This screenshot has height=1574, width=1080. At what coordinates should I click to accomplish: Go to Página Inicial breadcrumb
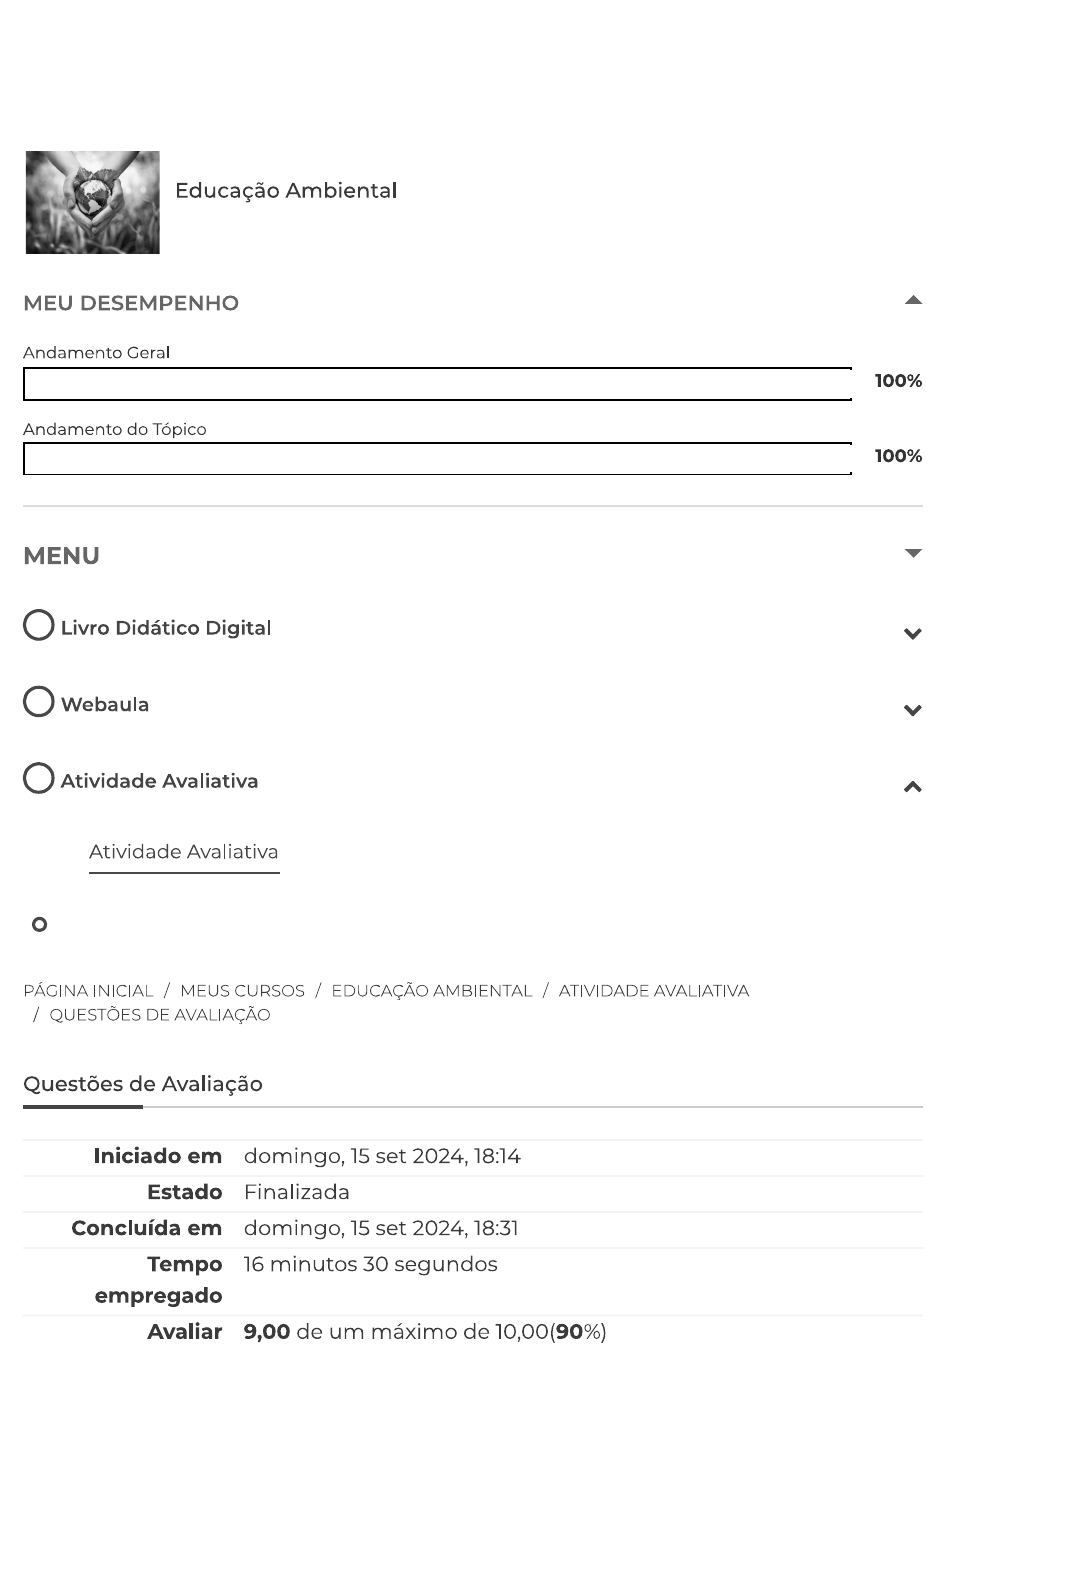tap(88, 991)
